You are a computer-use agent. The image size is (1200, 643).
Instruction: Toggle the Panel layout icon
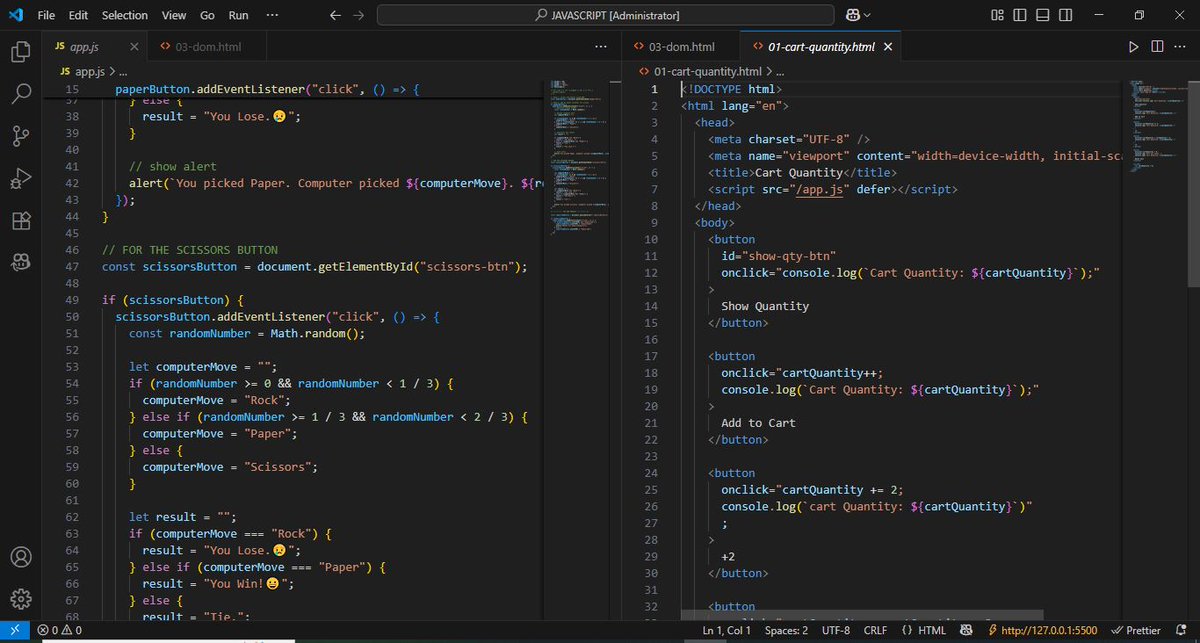[x=1041, y=15]
